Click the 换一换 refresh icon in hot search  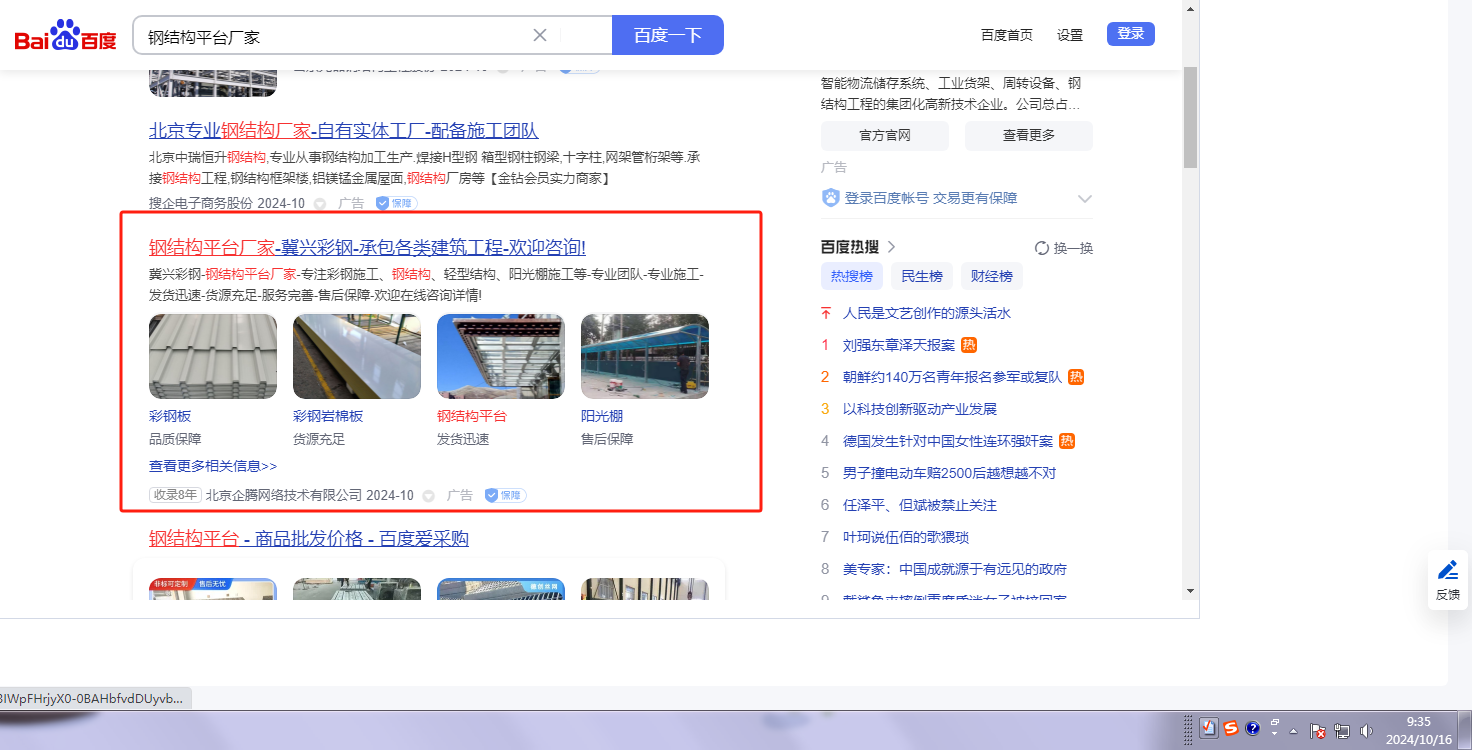(1041, 248)
